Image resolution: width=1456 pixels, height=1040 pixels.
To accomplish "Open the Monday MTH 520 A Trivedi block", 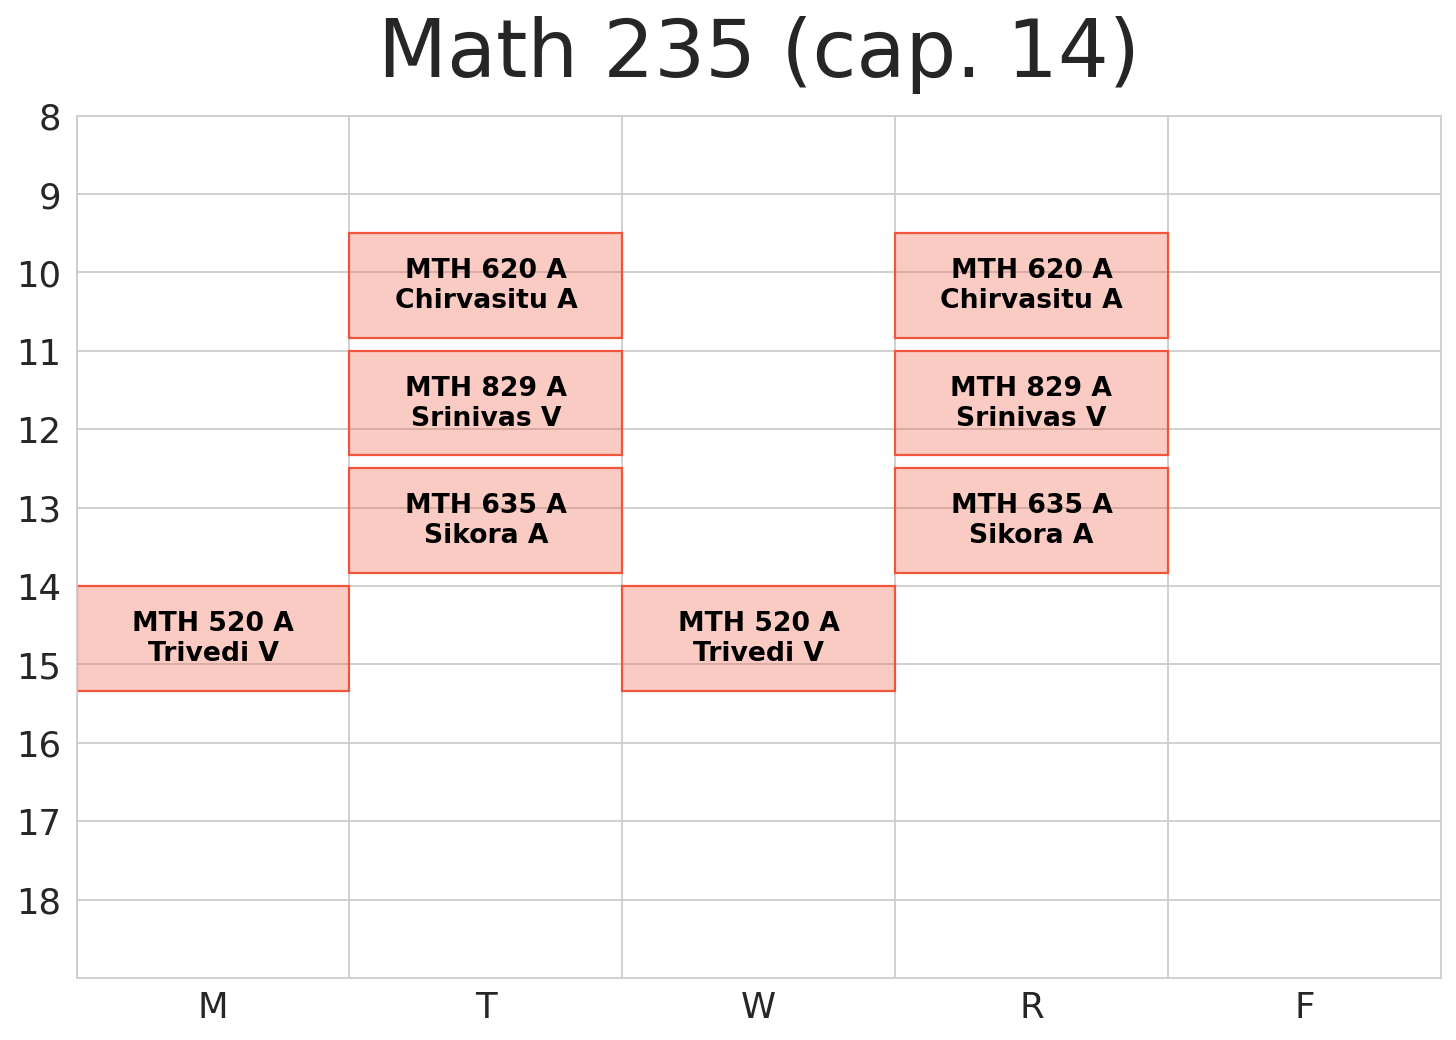I will 213,638.
